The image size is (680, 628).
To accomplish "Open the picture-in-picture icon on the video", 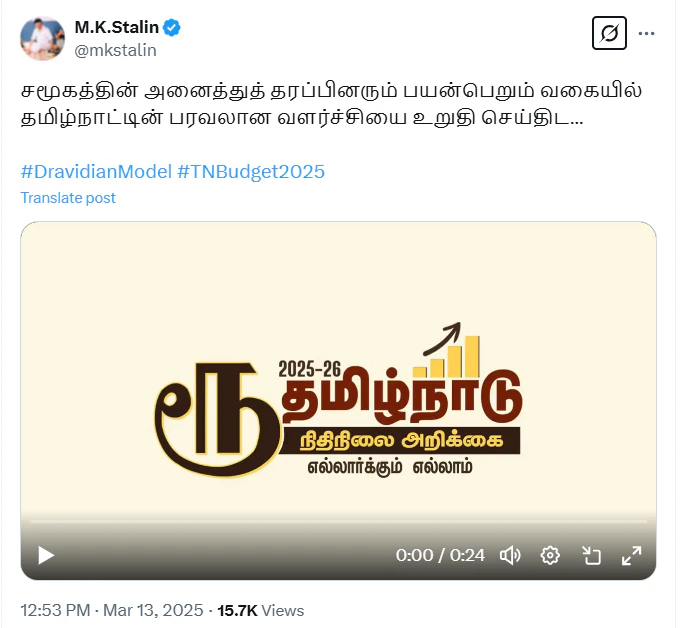I will (x=591, y=555).
